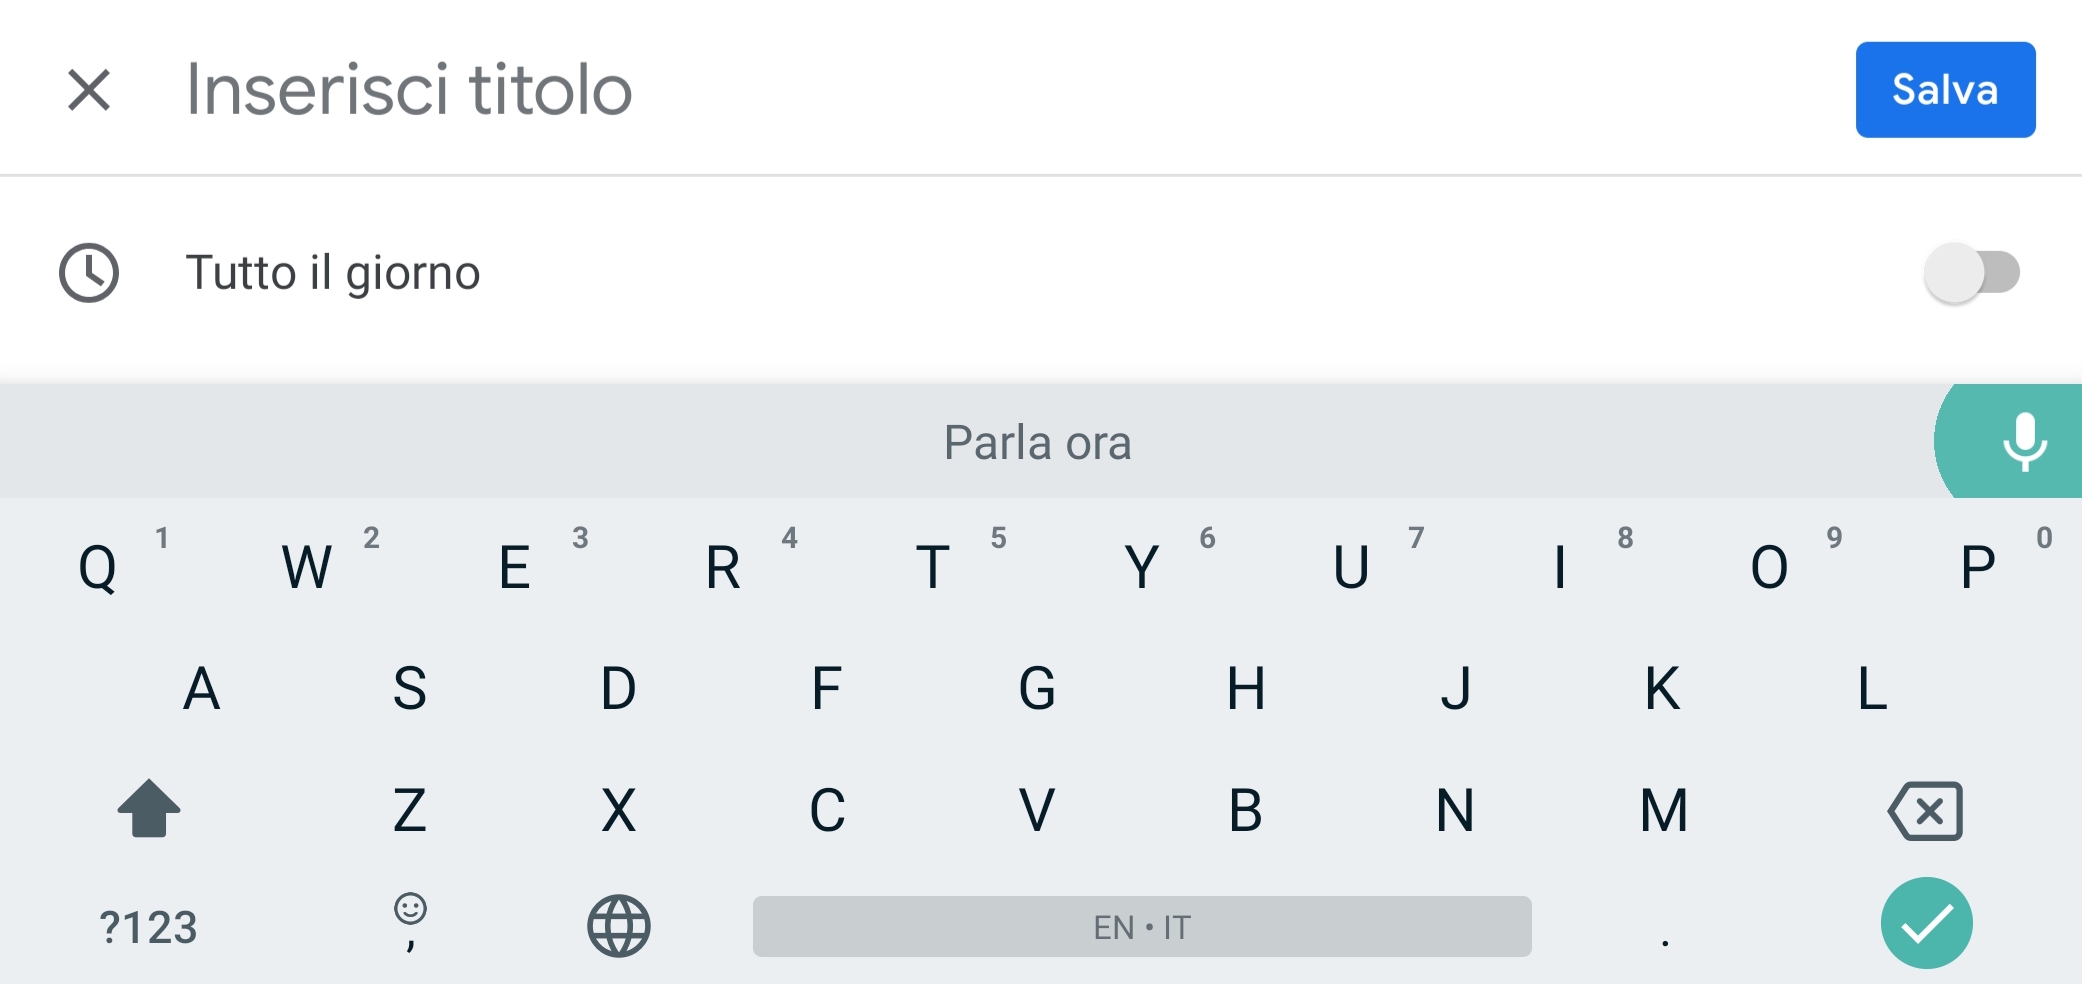This screenshot has width=2082, height=984.
Task: Tap the letter G key
Action: click(1037, 688)
